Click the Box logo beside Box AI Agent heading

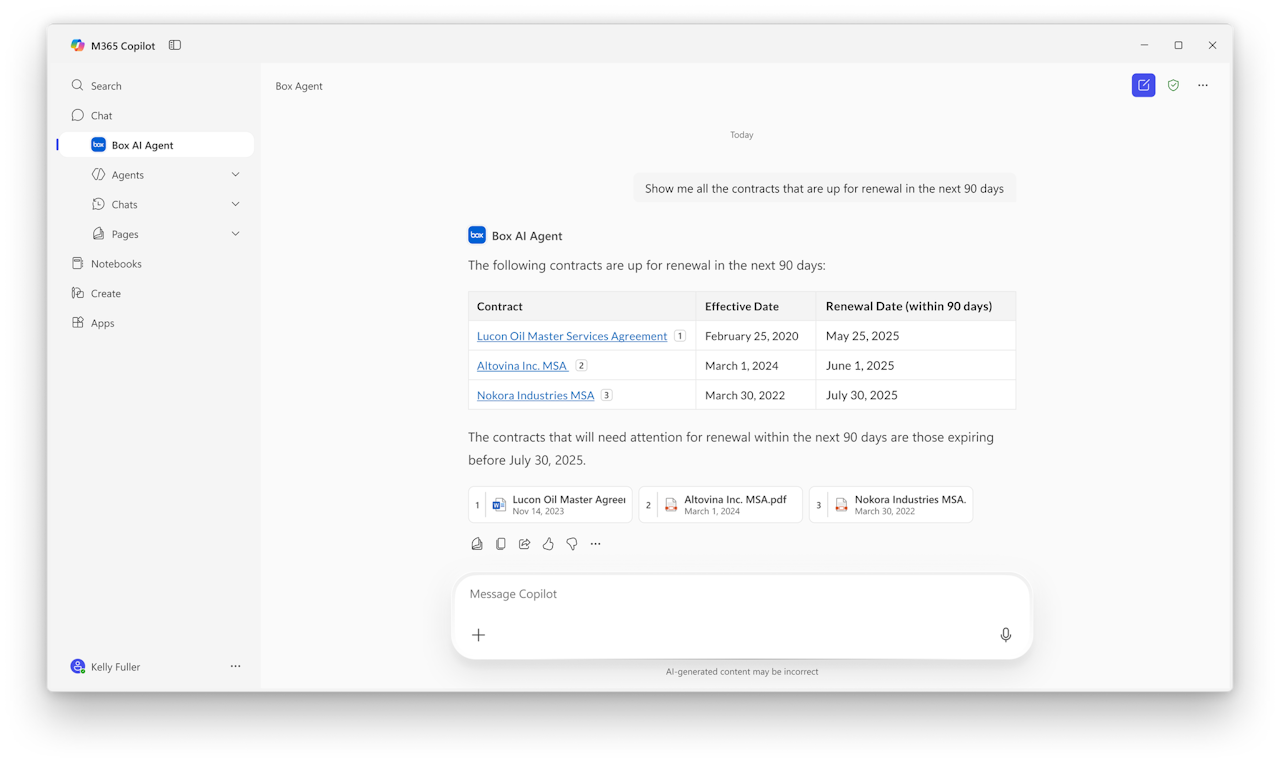pos(477,235)
